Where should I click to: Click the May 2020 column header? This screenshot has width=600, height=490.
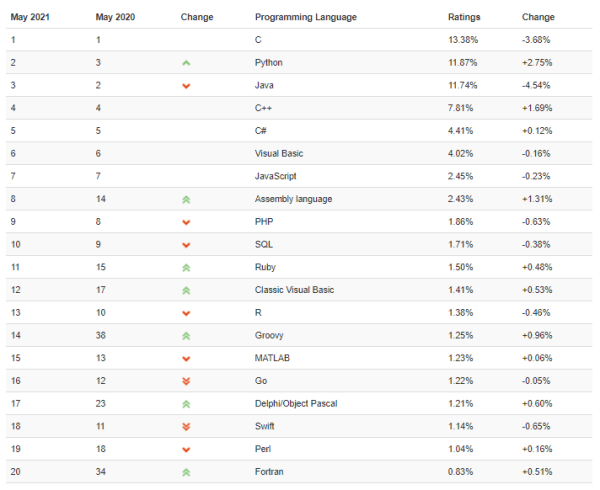pyautogui.click(x=116, y=17)
